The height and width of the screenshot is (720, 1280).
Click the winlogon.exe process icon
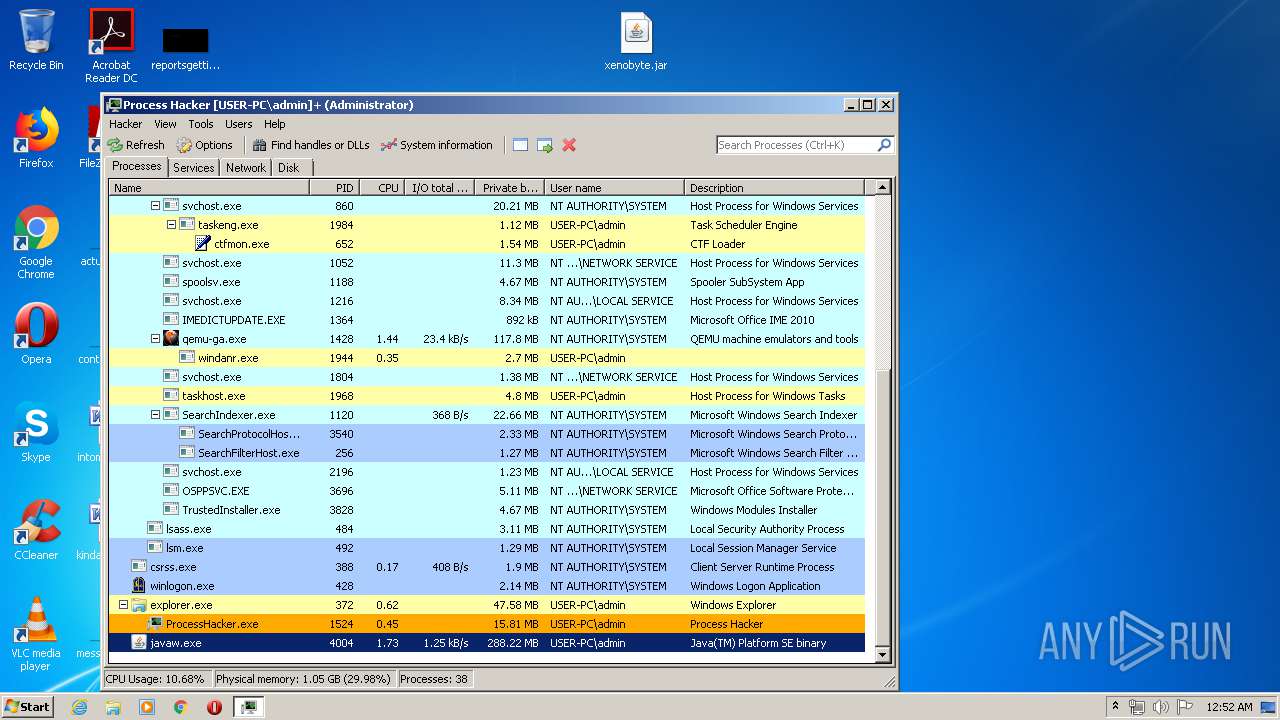pos(139,586)
